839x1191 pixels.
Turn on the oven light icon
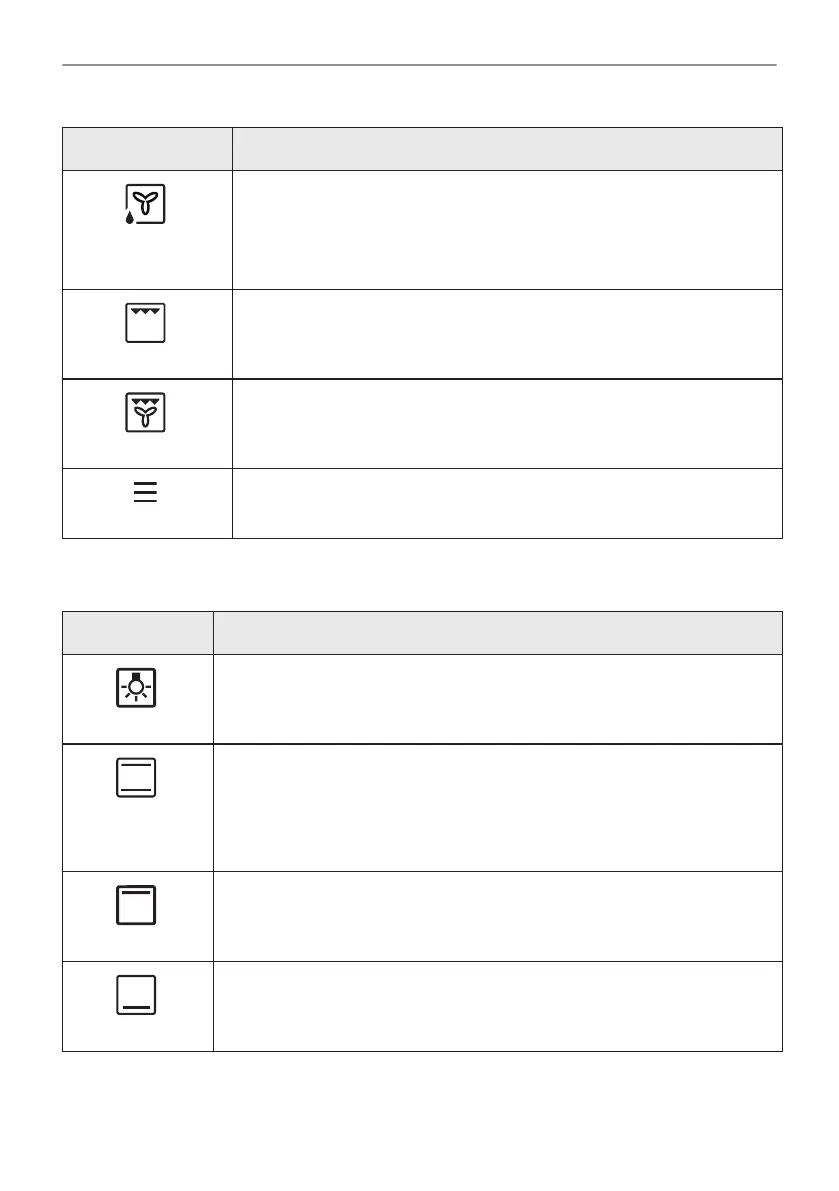coord(136,688)
